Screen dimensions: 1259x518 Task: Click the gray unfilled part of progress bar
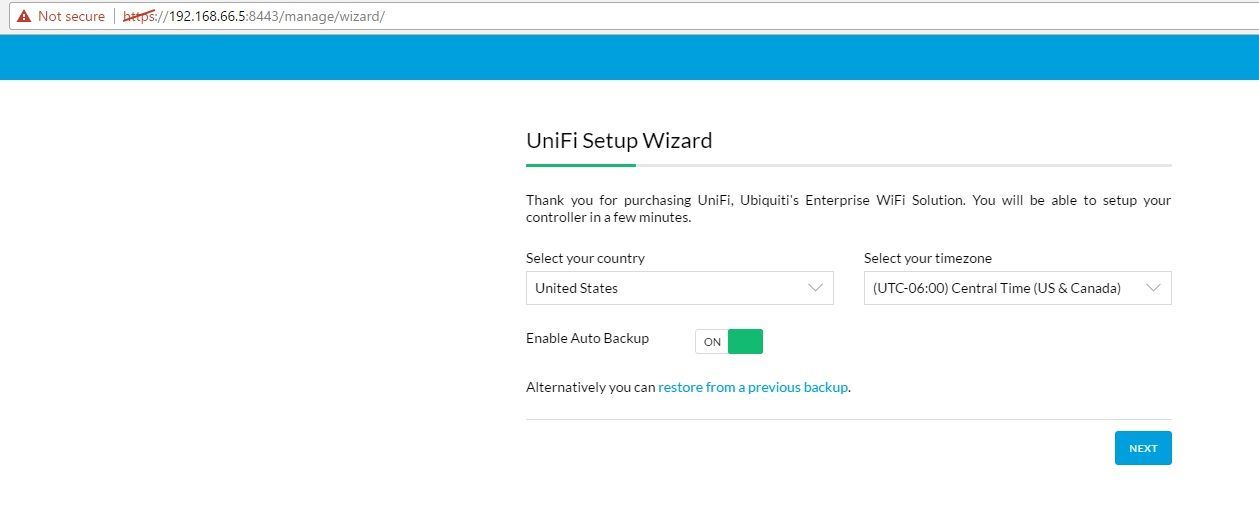tap(900, 165)
